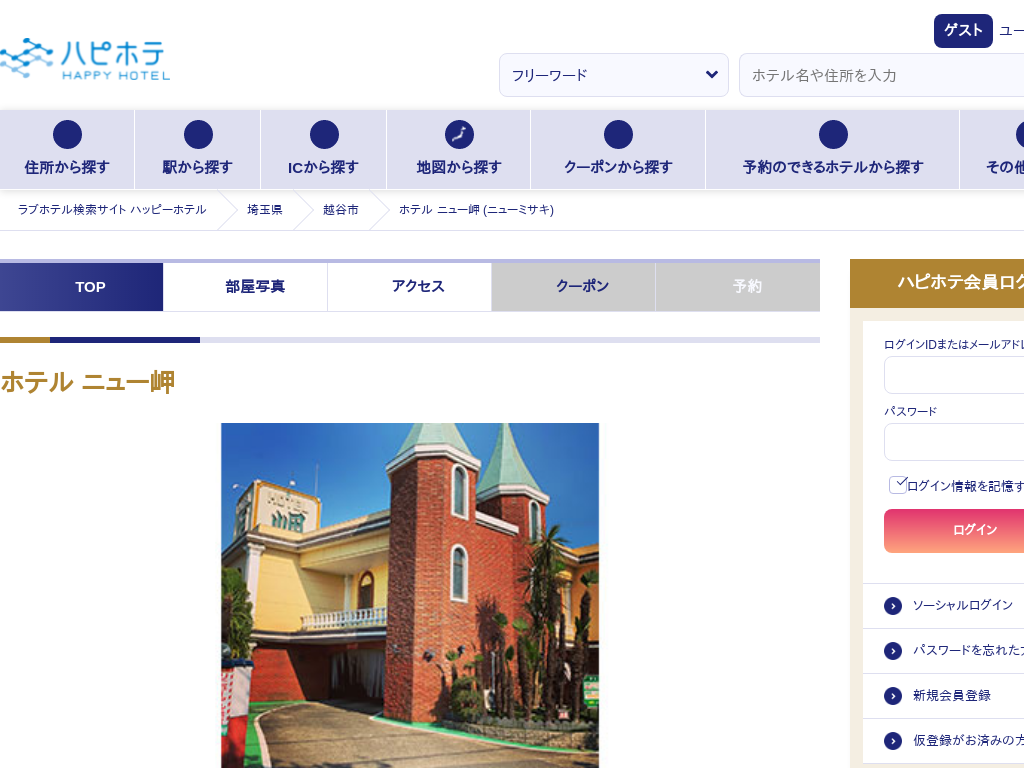Viewport: 1024px width, 768px height.
Task: Click the arrow icon beside 仮登録がお済みの方
Action: [x=893, y=741]
